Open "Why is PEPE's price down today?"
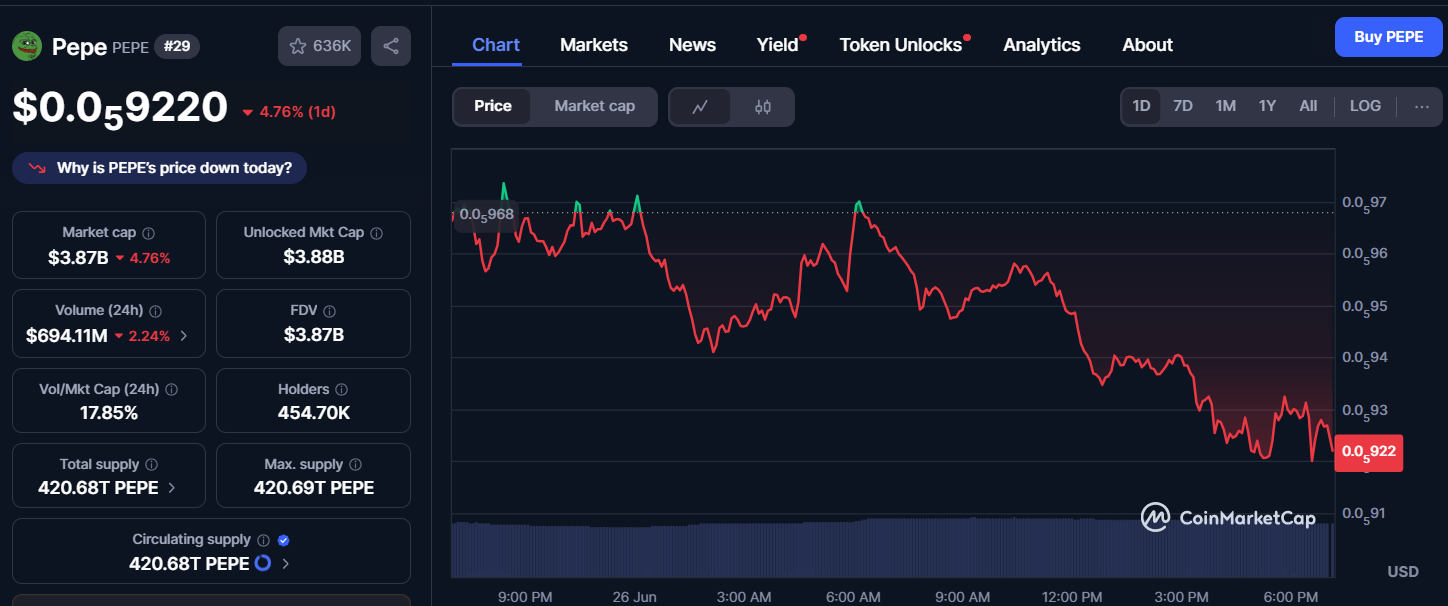Image resolution: width=1448 pixels, height=606 pixels. (x=160, y=168)
